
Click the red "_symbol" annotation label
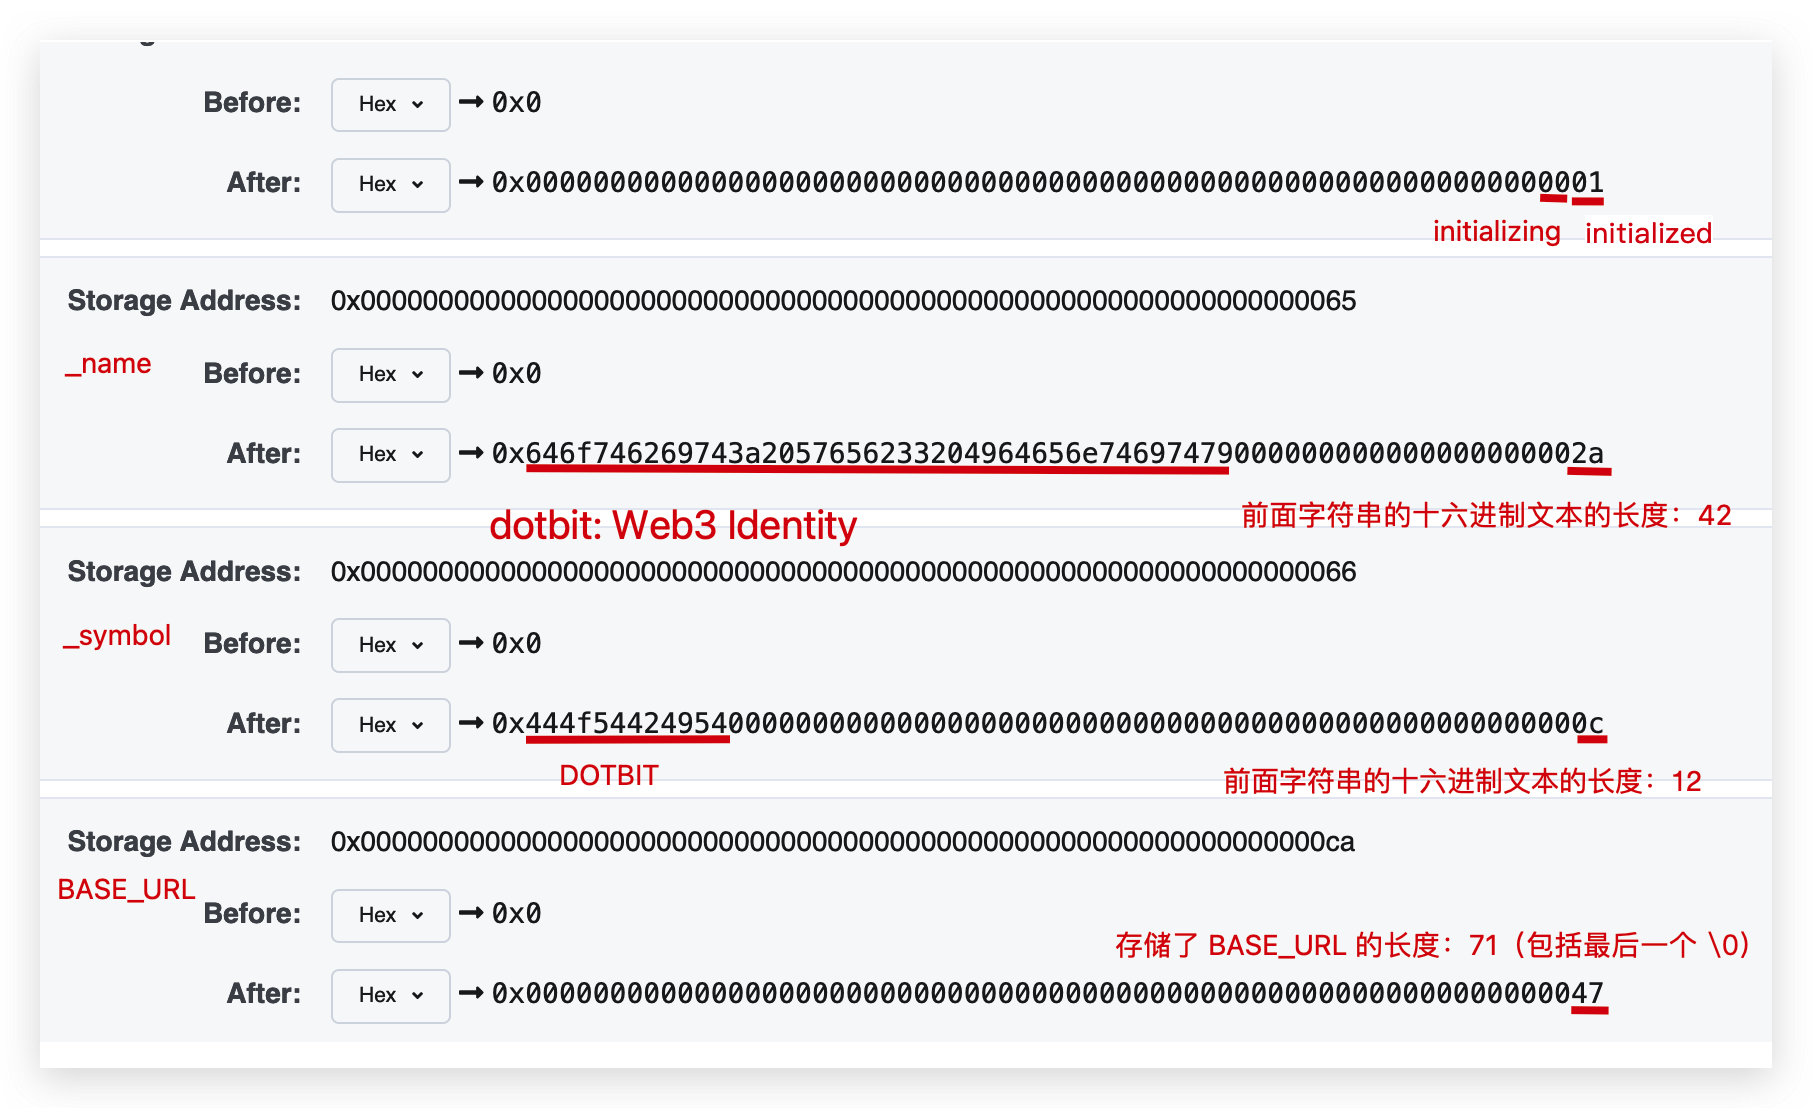(117, 636)
